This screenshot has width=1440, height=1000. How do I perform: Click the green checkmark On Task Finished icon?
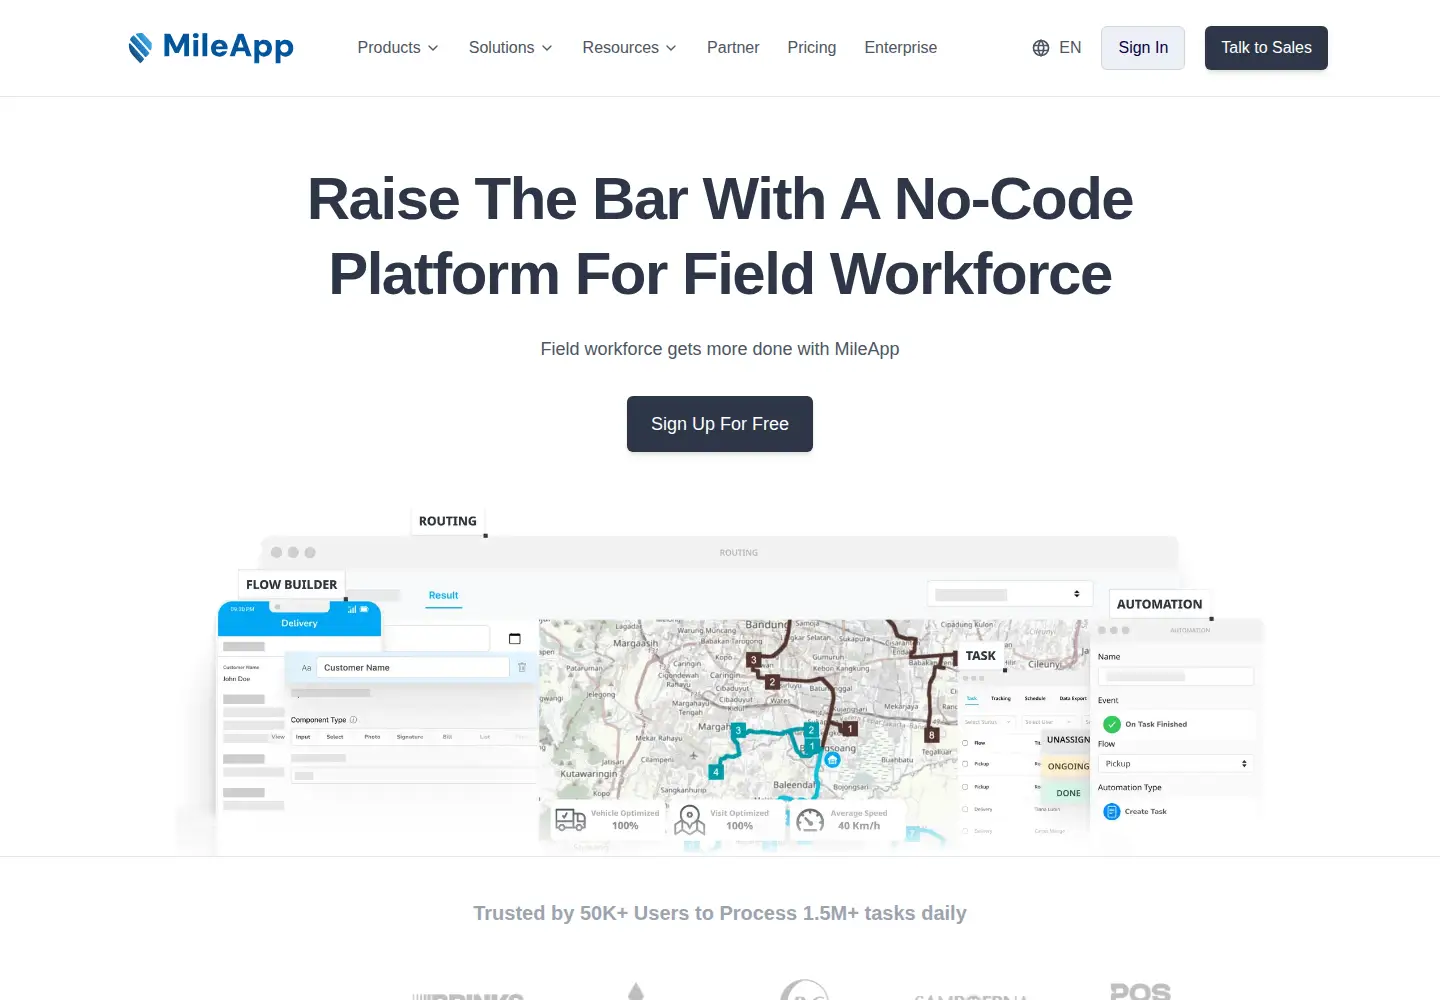click(1112, 724)
